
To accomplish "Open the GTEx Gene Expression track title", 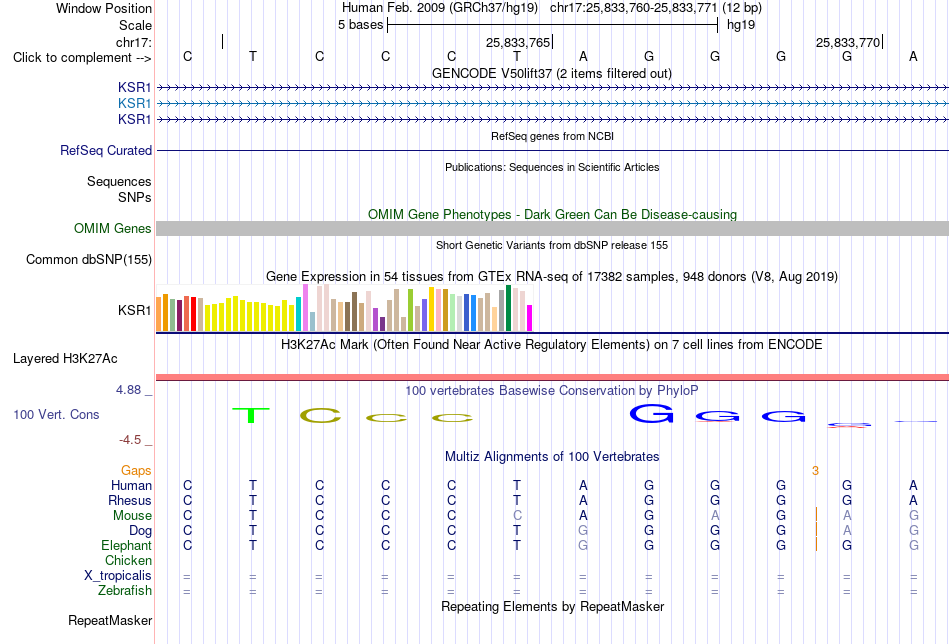I will click(x=552, y=277).
